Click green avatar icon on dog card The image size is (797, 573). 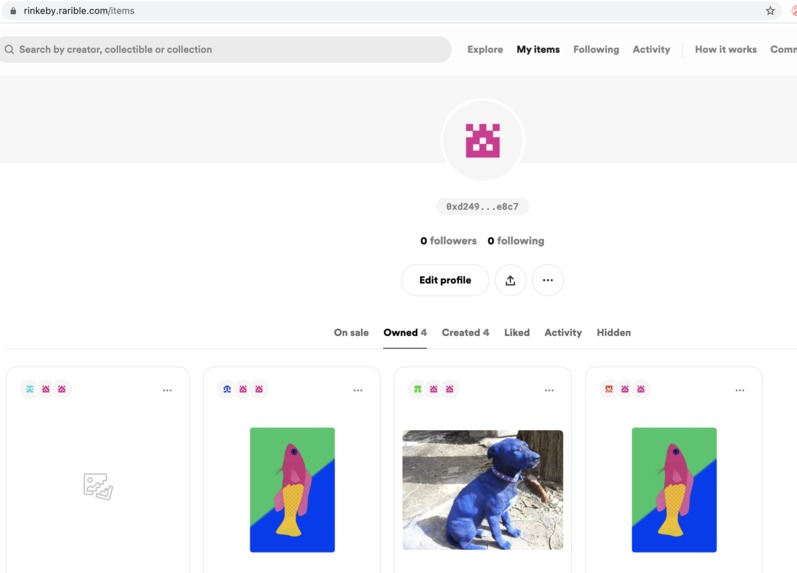417,389
